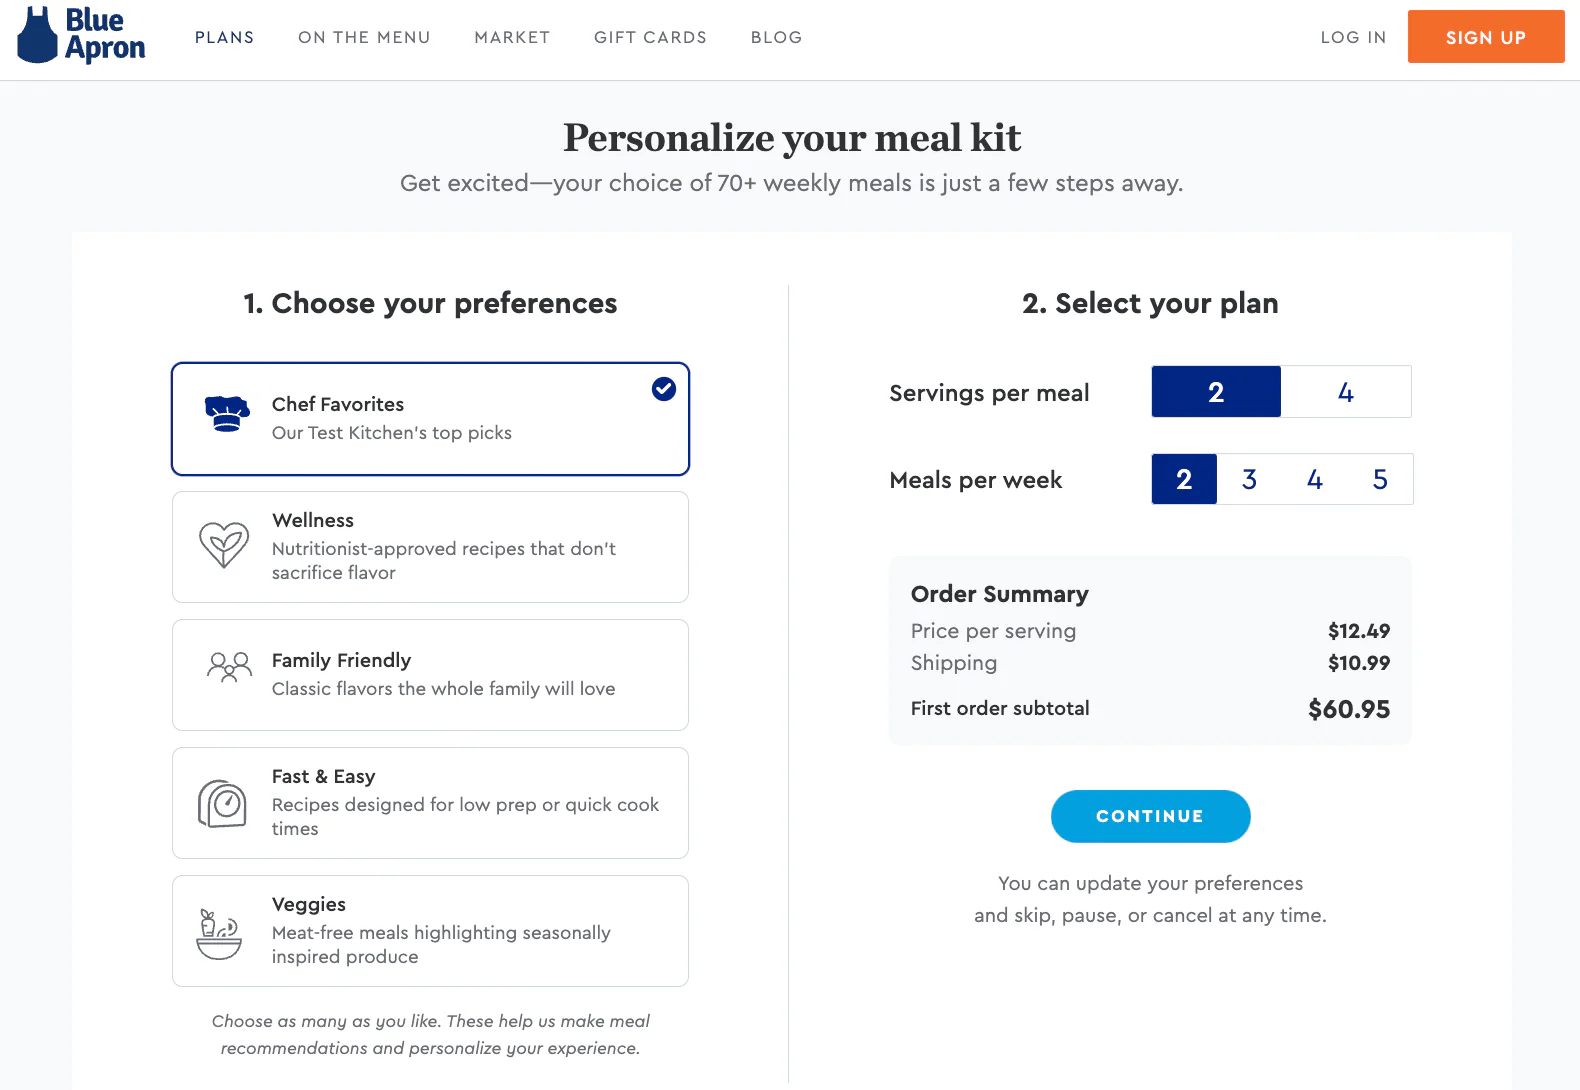This screenshot has height=1090, width=1580.
Task: Click the SIGN UP button
Action: (1486, 37)
